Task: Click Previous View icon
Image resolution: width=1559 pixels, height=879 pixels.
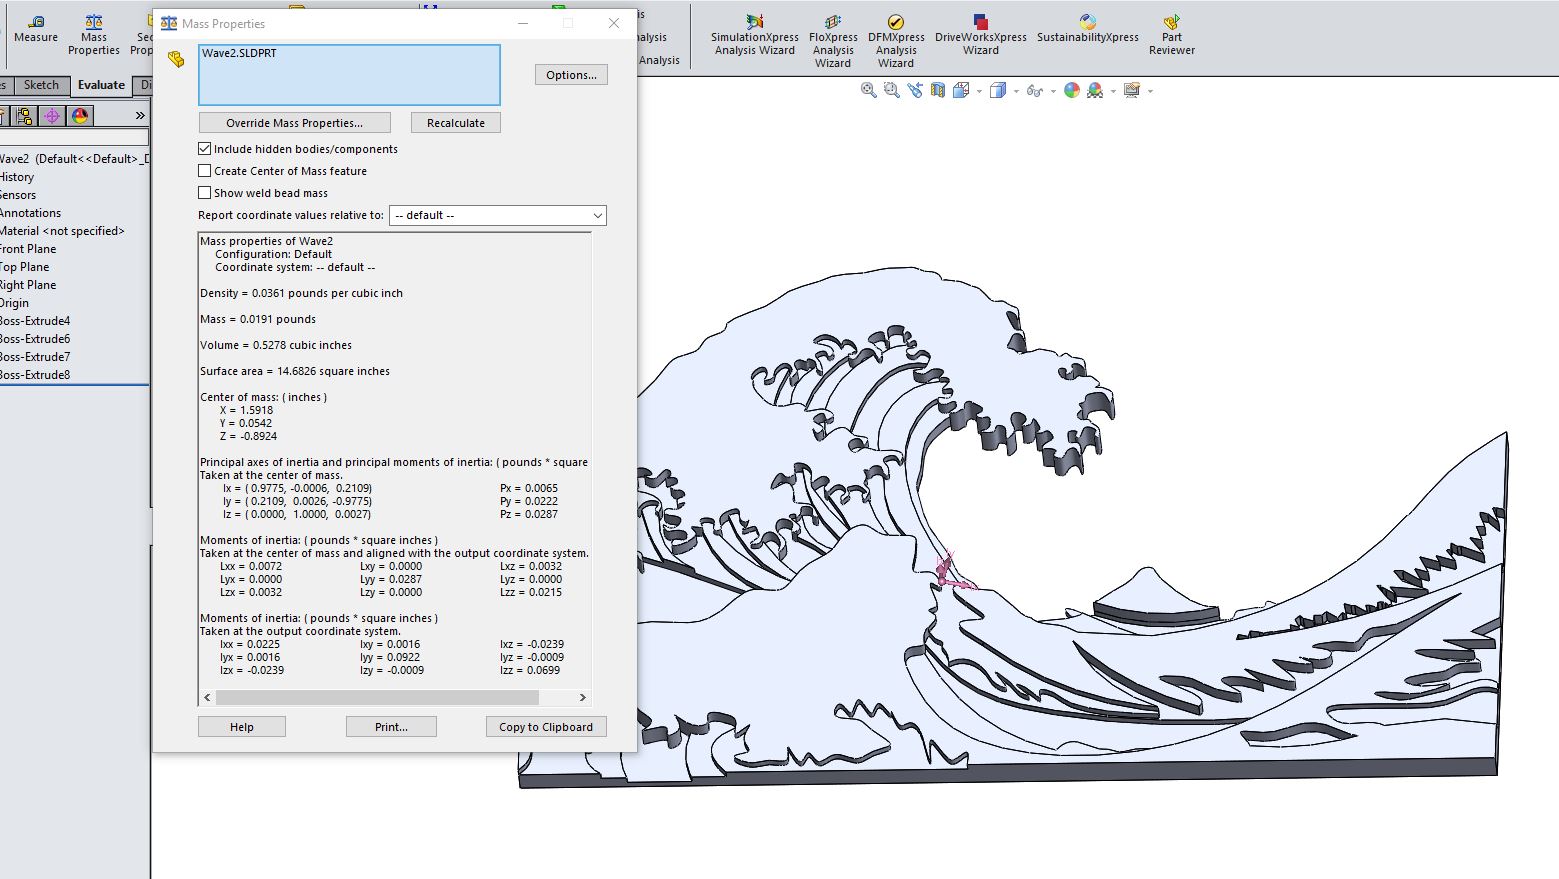Action: pyautogui.click(x=915, y=90)
